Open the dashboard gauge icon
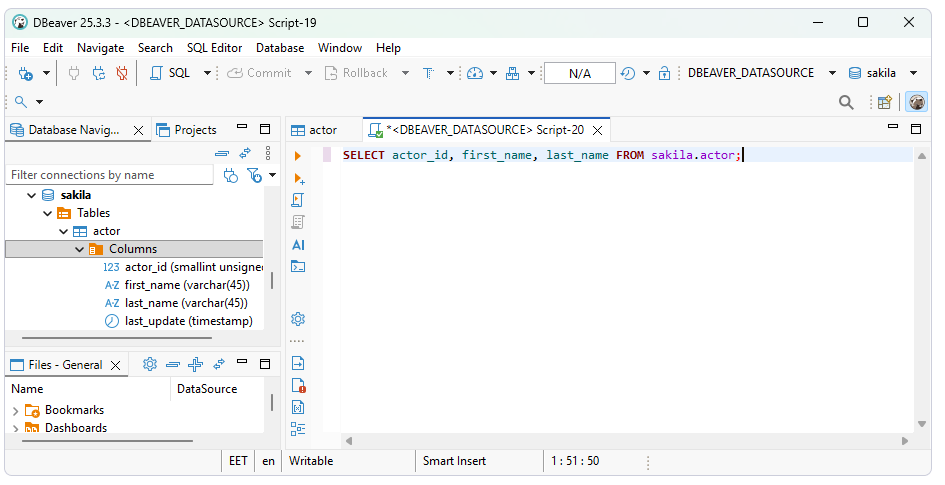 tap(475, 74)
